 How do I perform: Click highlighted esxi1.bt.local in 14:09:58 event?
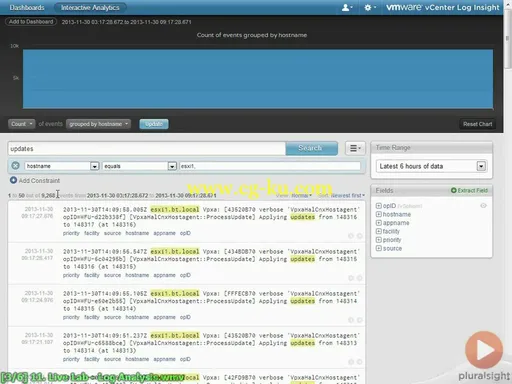coord(175,210)
